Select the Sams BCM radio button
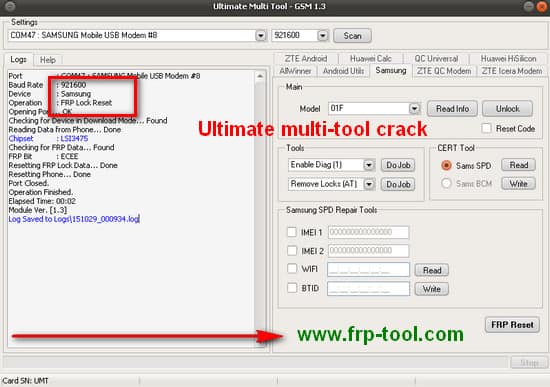This screenshot has width=550, height=387. pos(446,183)
